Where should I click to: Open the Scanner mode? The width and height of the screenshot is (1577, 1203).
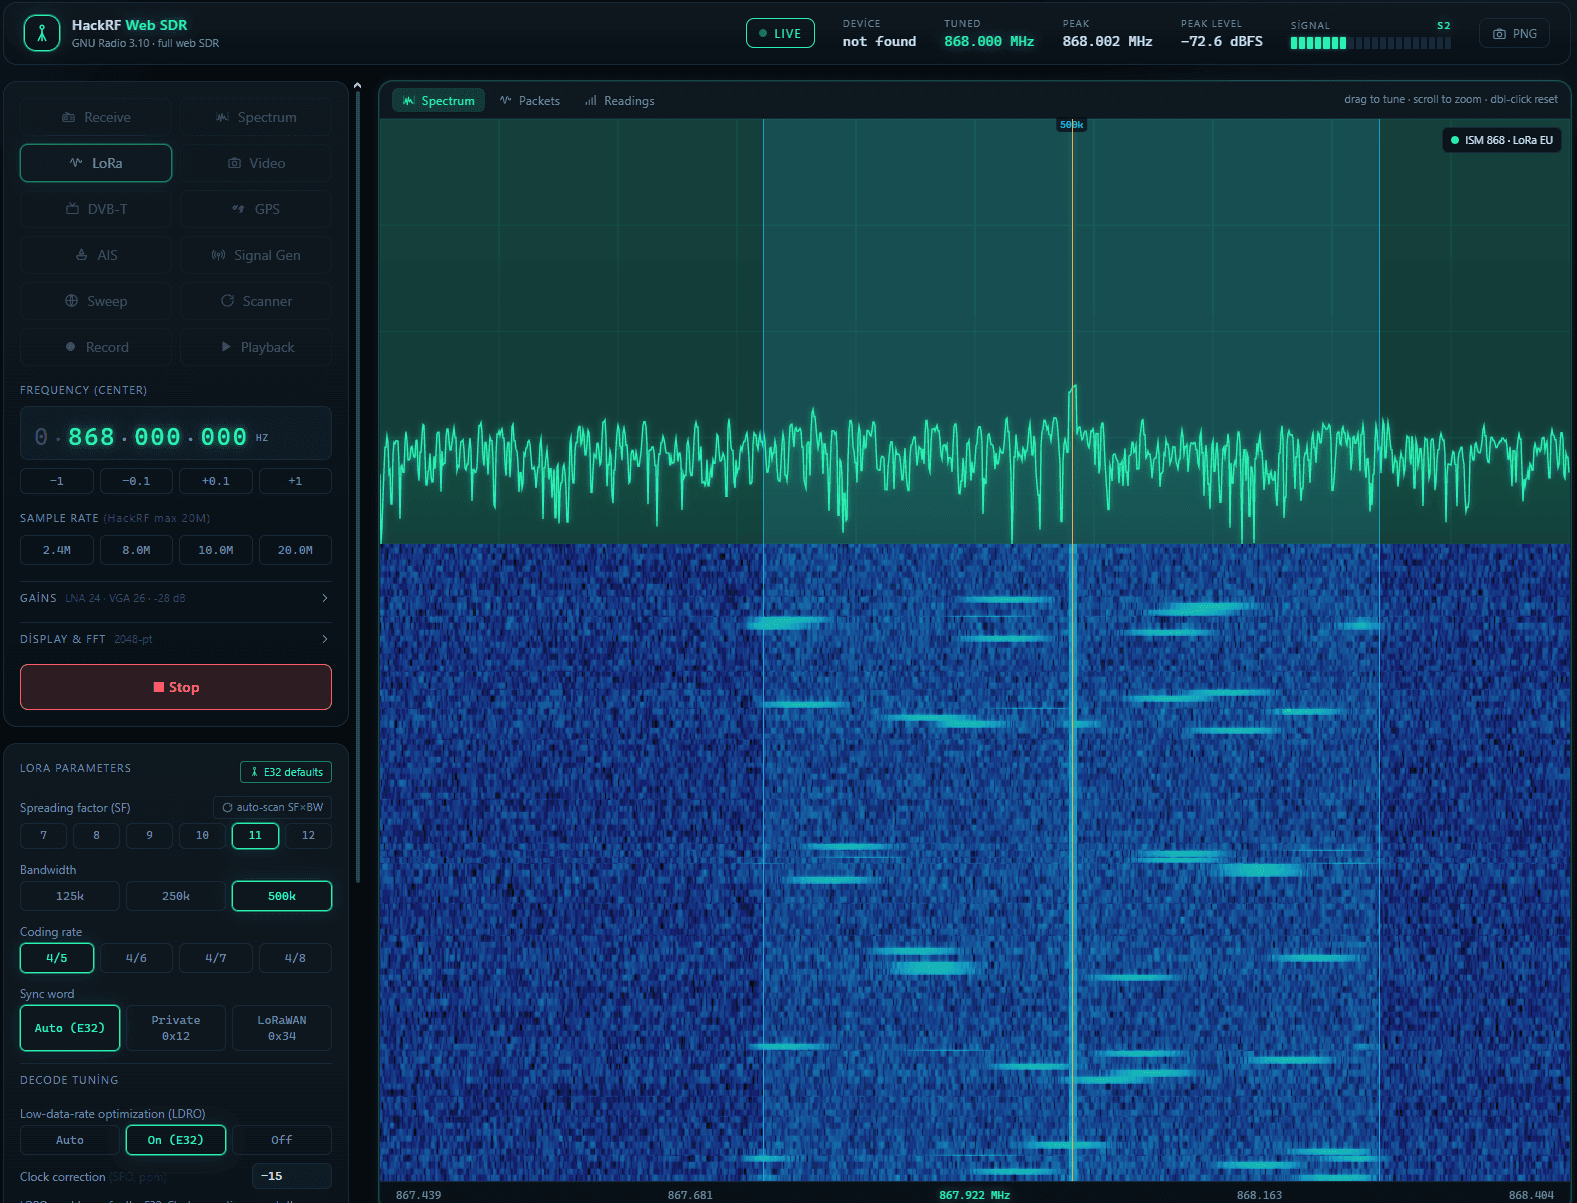click(256, 301)
